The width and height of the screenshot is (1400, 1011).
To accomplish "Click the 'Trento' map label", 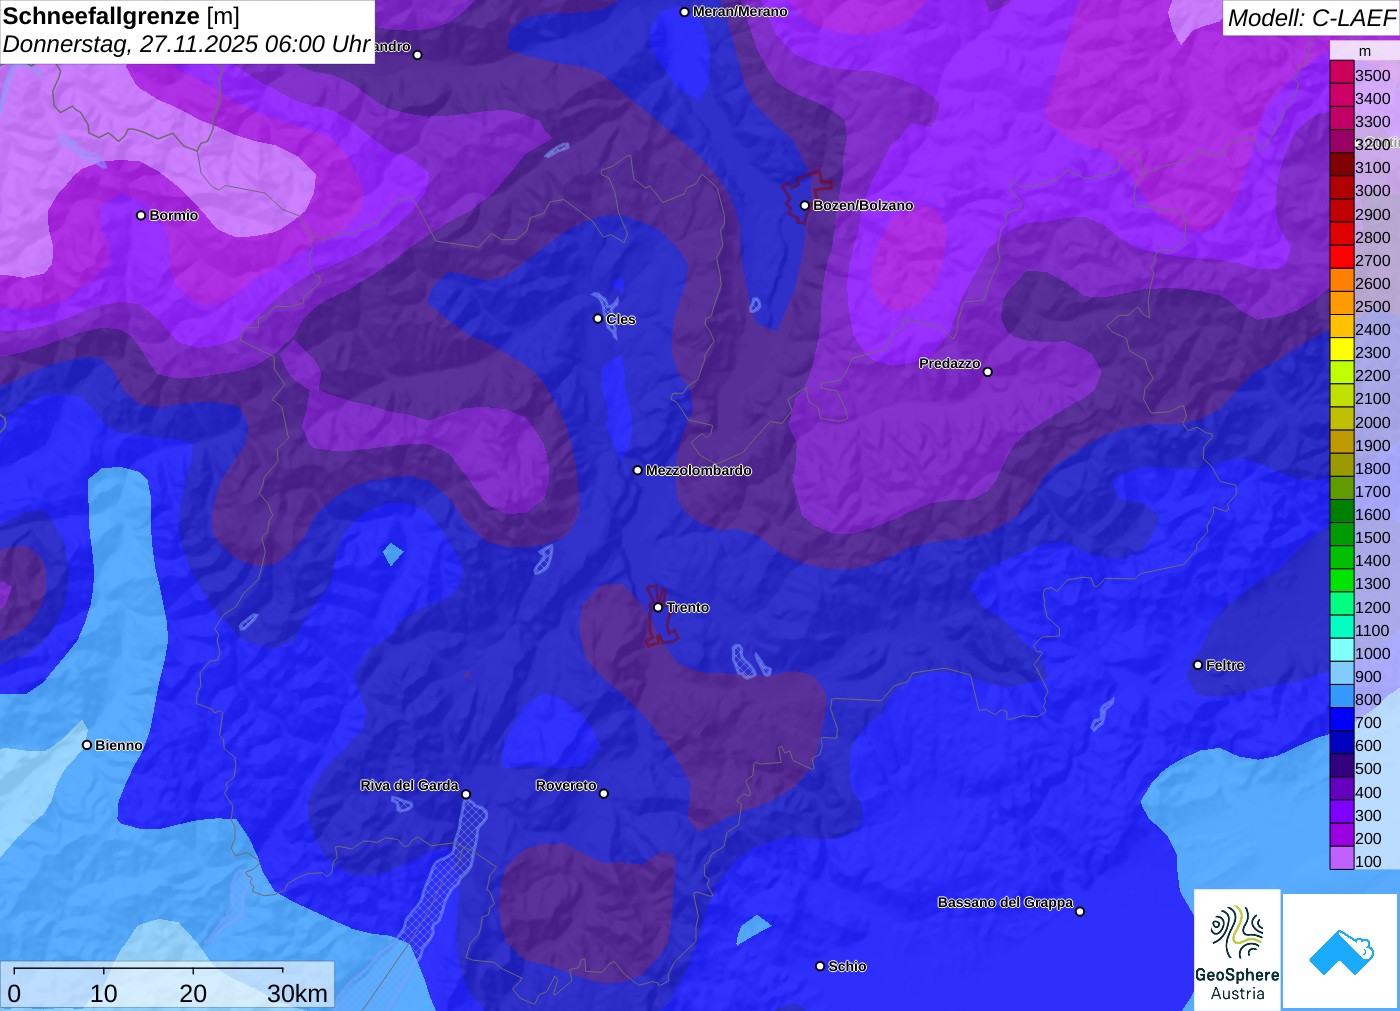I will click(688, 608).
